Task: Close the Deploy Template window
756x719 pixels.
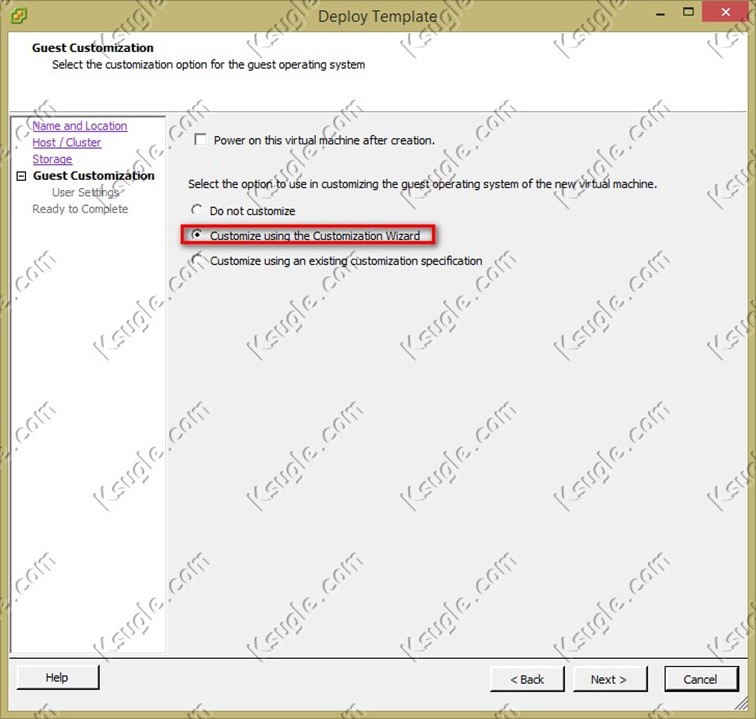Action: pos(726,13)
